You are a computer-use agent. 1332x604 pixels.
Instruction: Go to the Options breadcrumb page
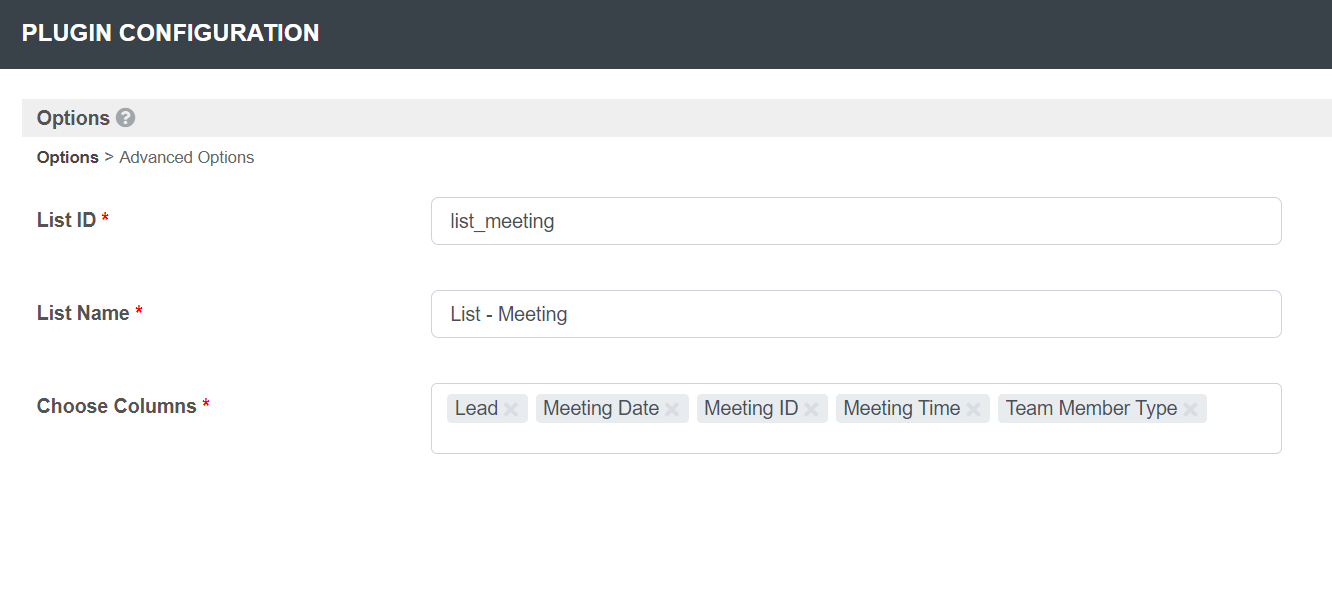(x=67, y=157)
